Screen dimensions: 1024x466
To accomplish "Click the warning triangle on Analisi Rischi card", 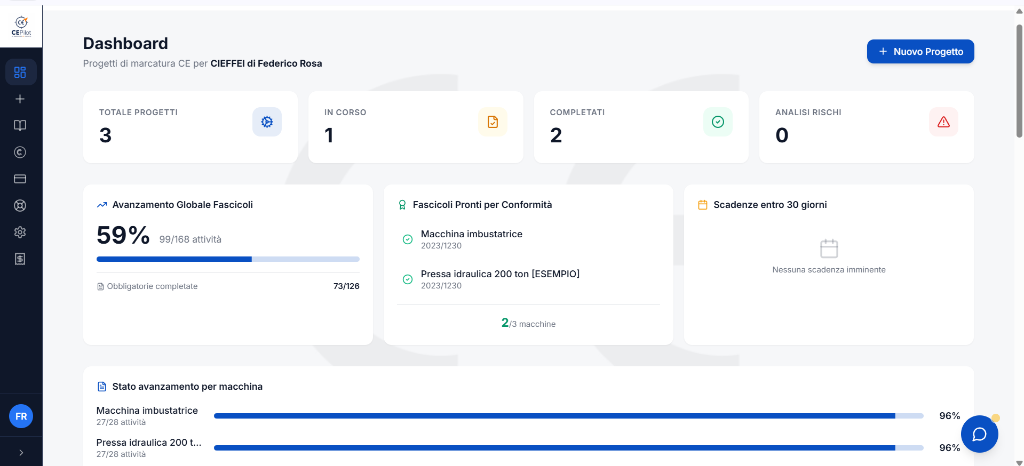I will (943, 122).
